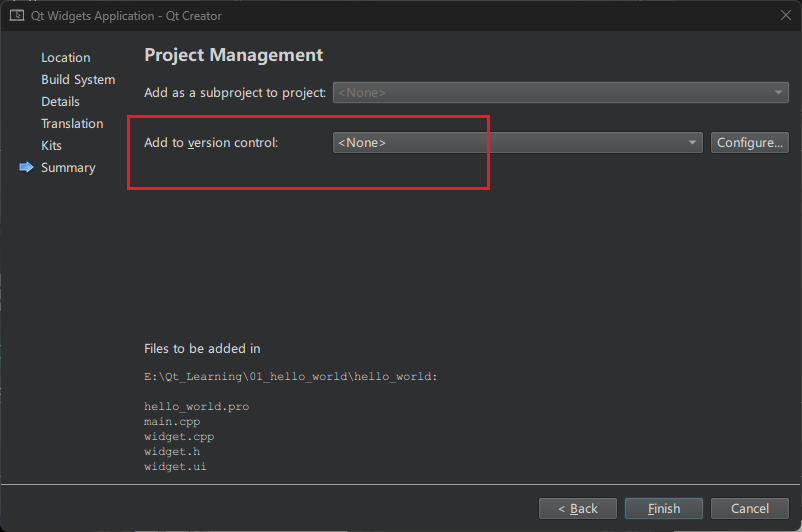
Task: Close the Qt Widgets Application dialog
Action: pyautogui.click(x=785, y=16)
